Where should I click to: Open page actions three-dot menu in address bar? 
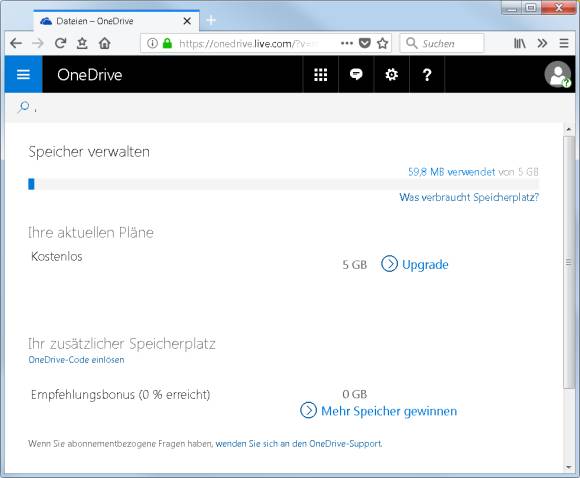click(x=347, y=44)
